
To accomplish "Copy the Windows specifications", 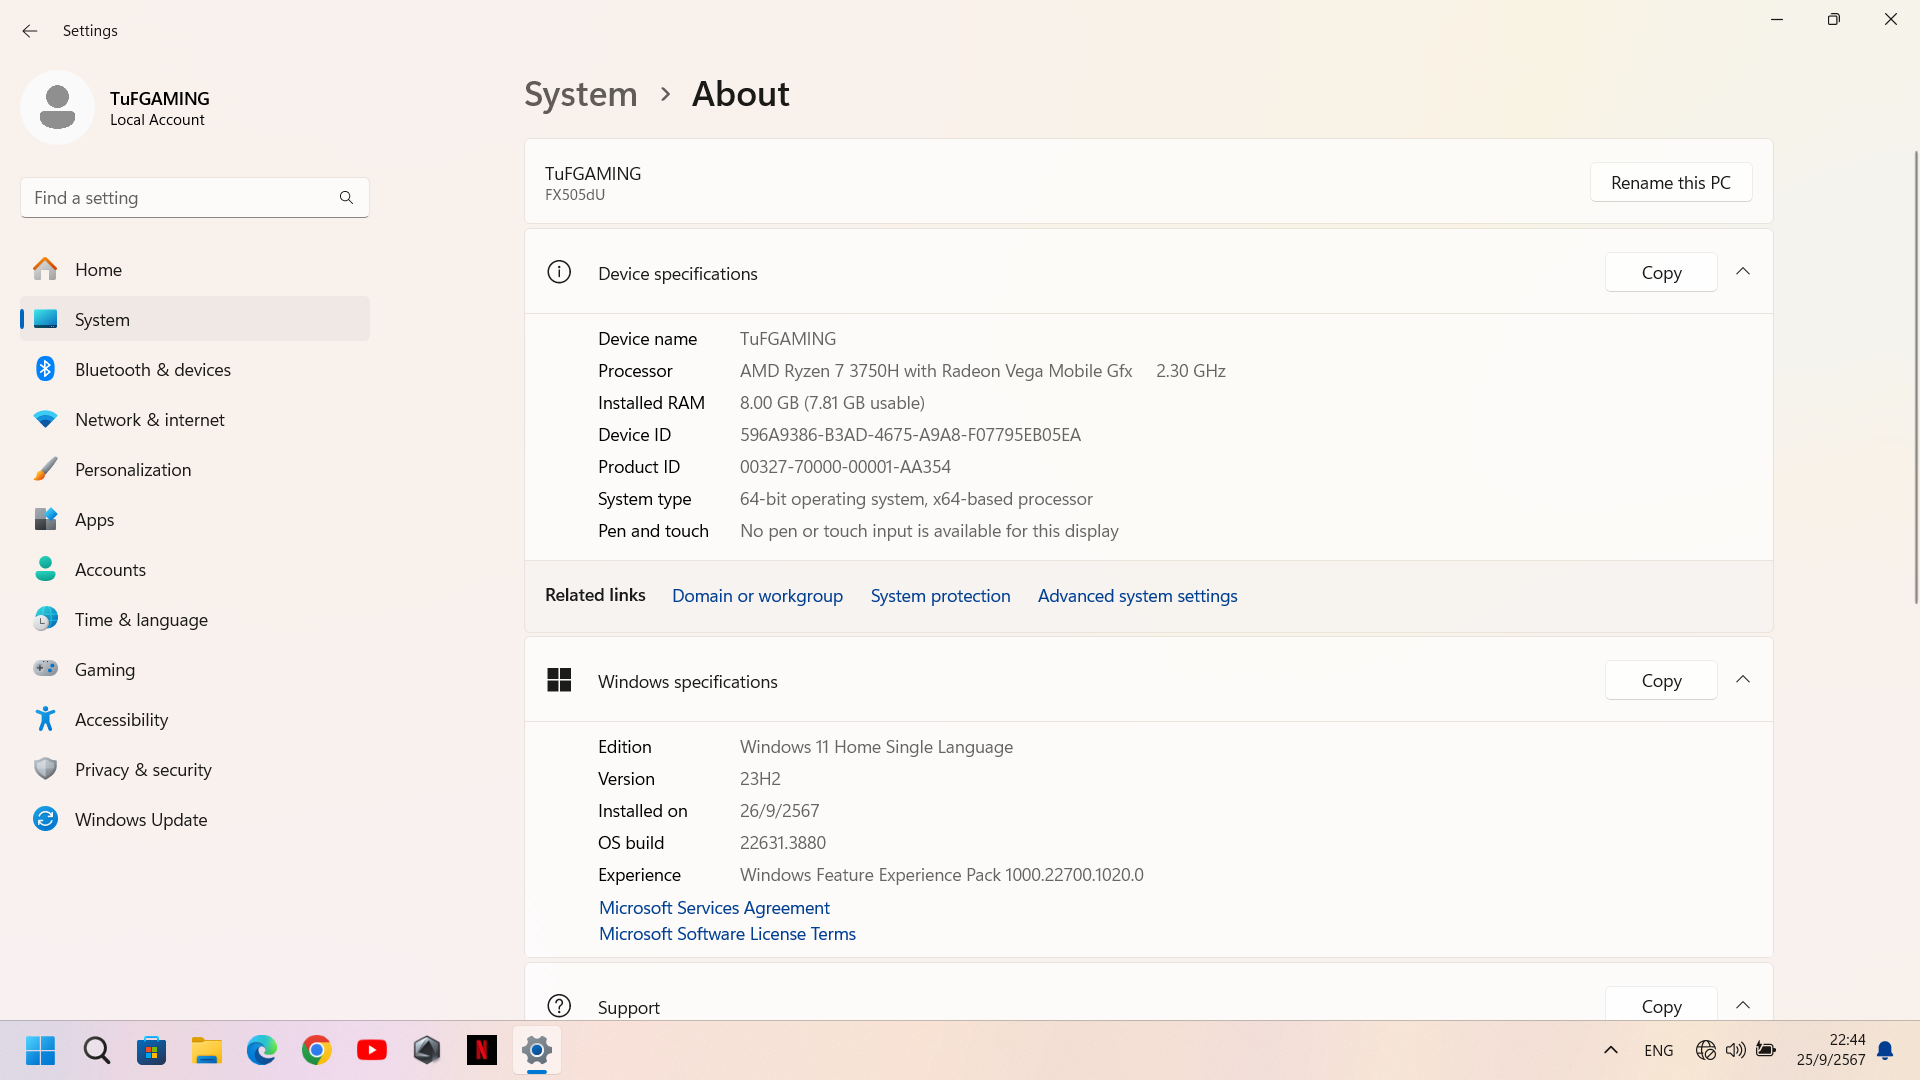I will 1661,680.
